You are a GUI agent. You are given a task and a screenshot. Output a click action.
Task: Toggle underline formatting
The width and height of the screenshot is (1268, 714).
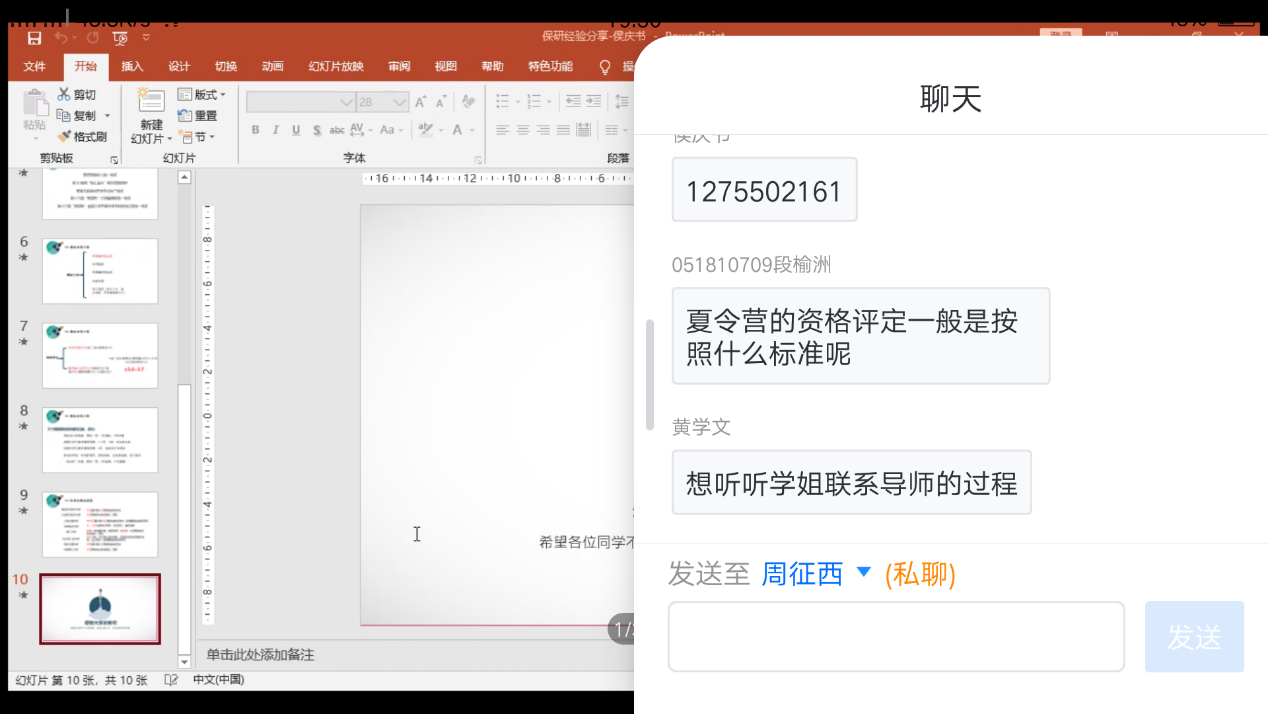pyautogui.click(x=296, y=130)
